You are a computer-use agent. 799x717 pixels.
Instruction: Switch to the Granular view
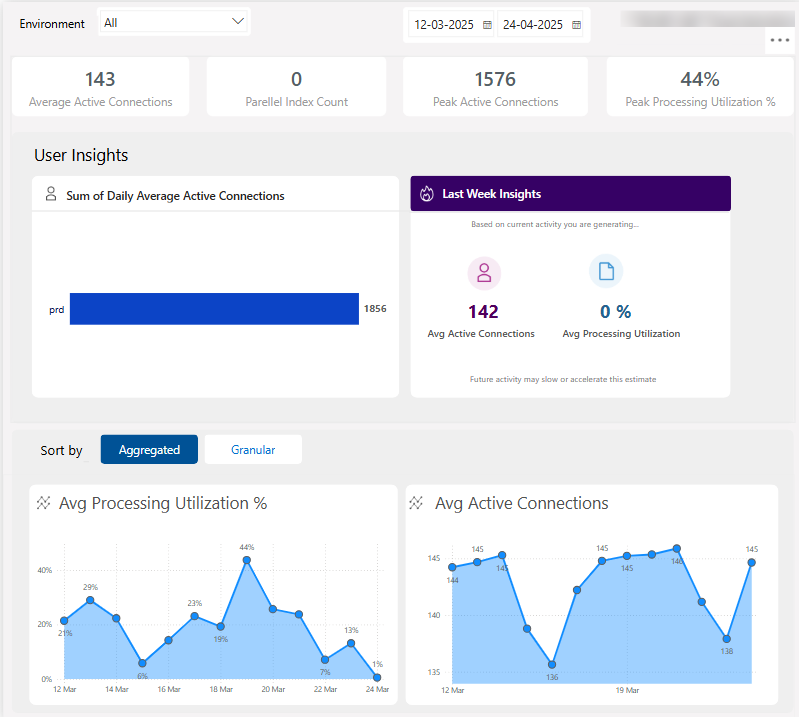coord(253,449)
